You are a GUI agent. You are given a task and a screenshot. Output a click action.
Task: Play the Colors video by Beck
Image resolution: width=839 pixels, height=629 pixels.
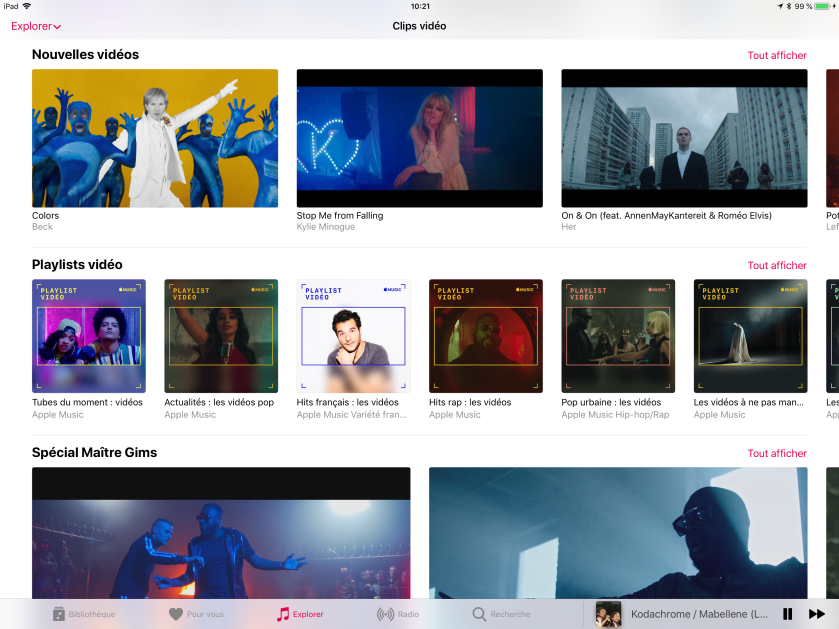(155, 138)
